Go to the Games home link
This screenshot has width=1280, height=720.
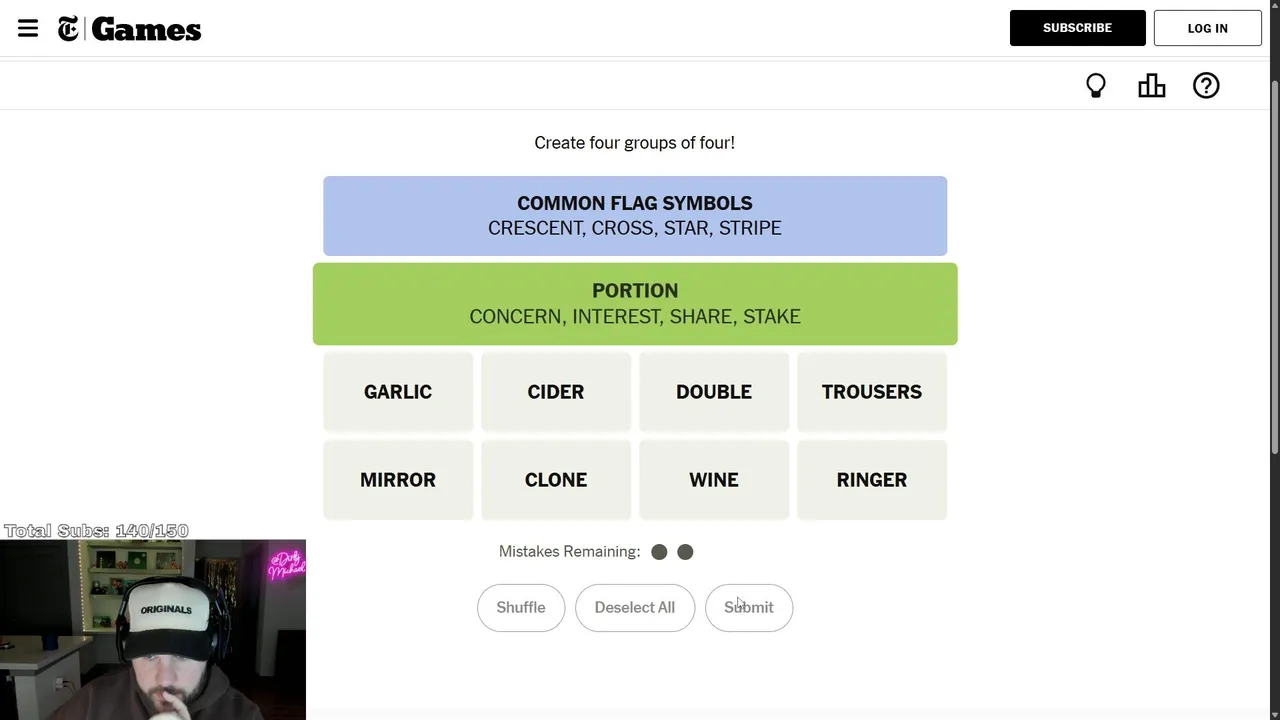146,30
